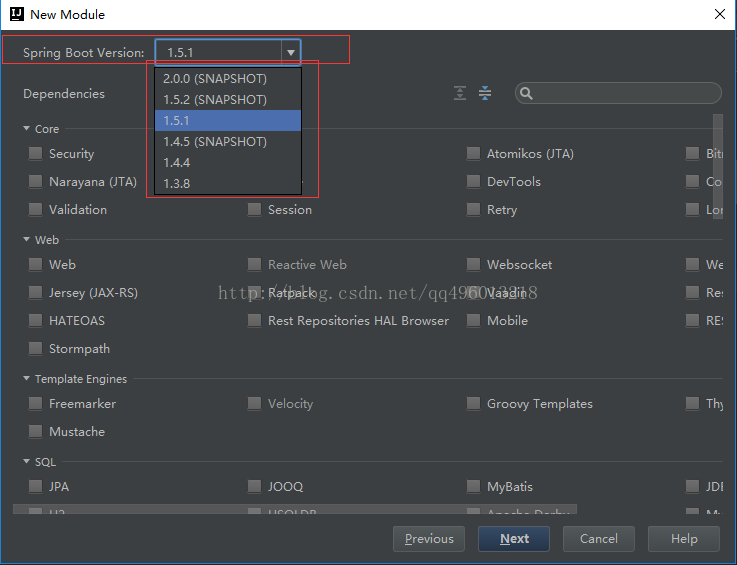Check the Groovy Templates checkbox

click(473, 404)
